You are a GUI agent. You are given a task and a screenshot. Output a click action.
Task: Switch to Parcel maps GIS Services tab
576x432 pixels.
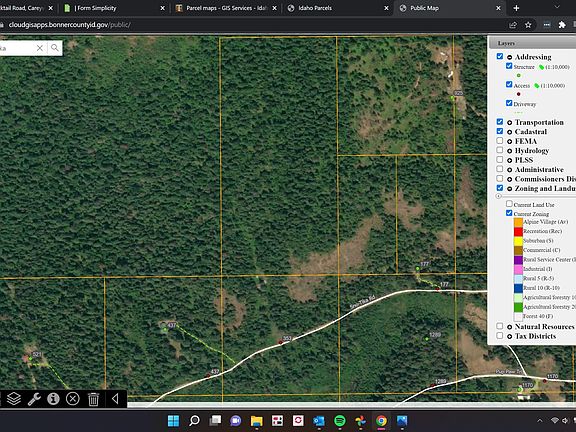point(226,8)
